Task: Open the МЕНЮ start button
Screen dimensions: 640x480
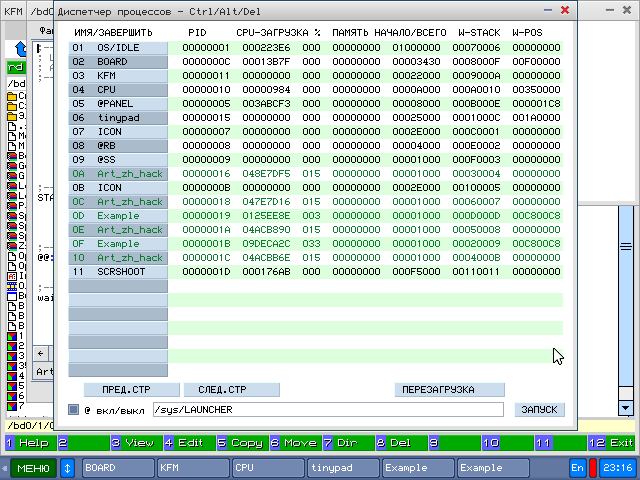Action: pyautogui.click(x=33, y=467)
